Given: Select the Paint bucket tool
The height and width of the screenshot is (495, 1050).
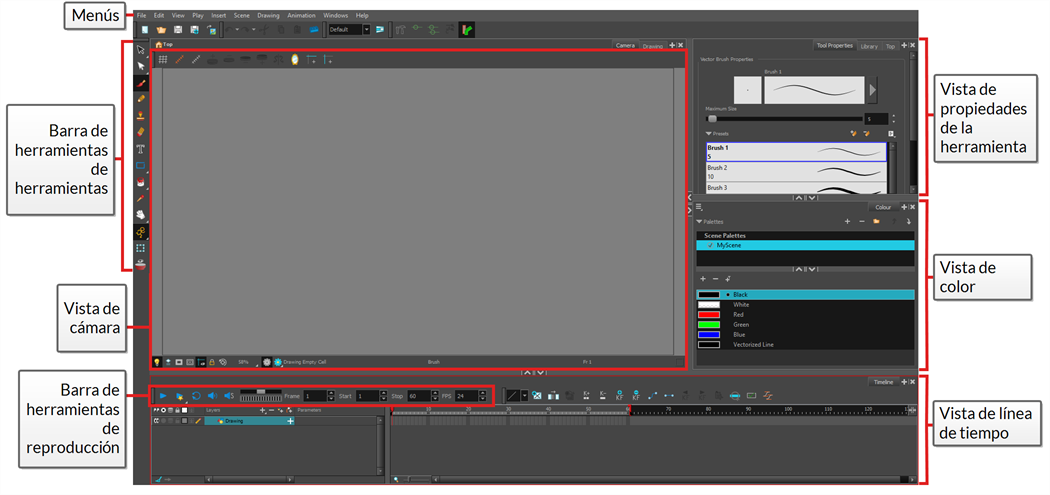Looking at the screenshot, I should click(x=141, y=182).
